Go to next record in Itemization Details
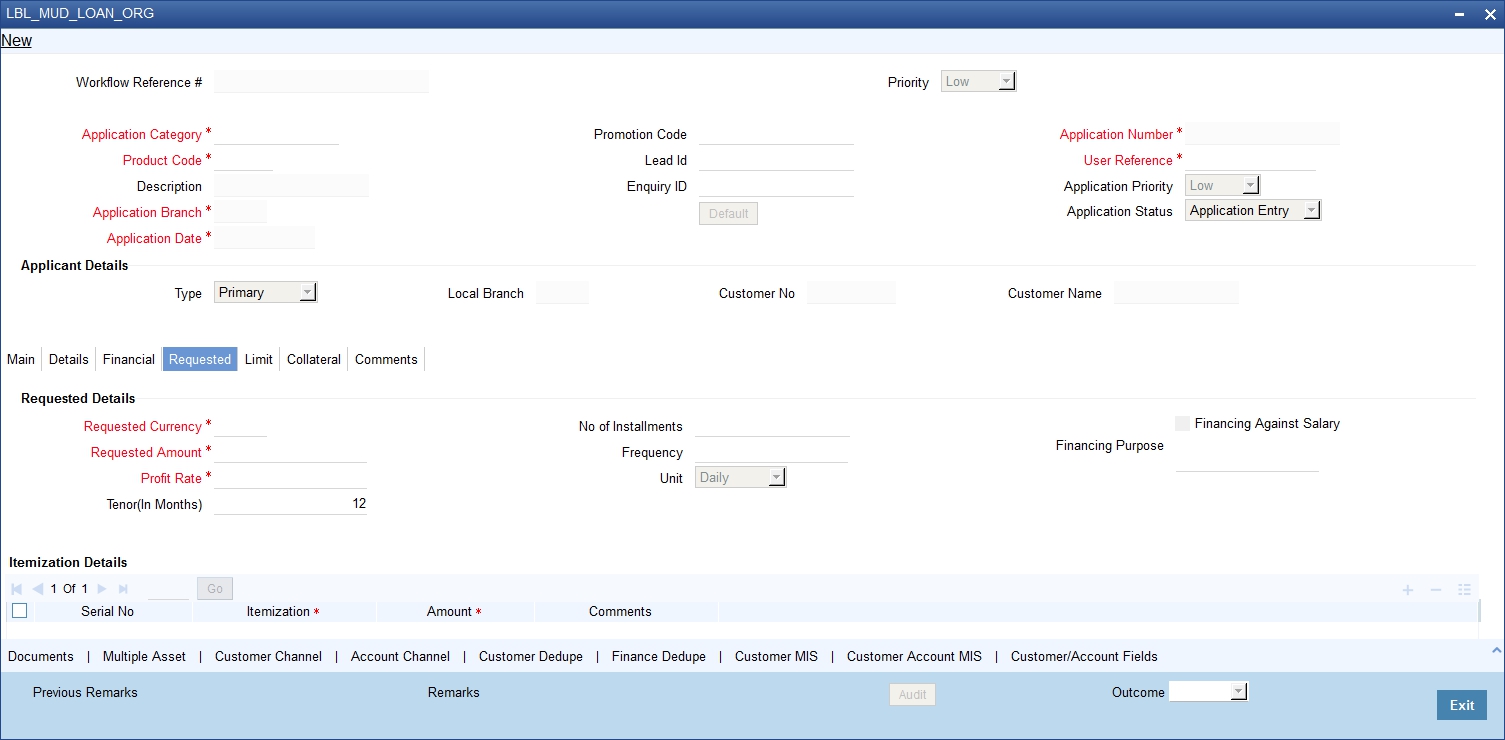The height and width of the screenshot is (740, 1505). [x=102, y=589]
